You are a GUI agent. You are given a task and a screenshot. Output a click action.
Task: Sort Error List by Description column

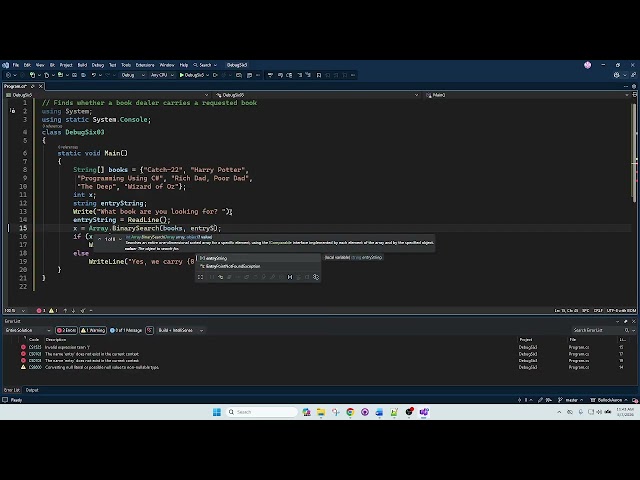[56, 340]
